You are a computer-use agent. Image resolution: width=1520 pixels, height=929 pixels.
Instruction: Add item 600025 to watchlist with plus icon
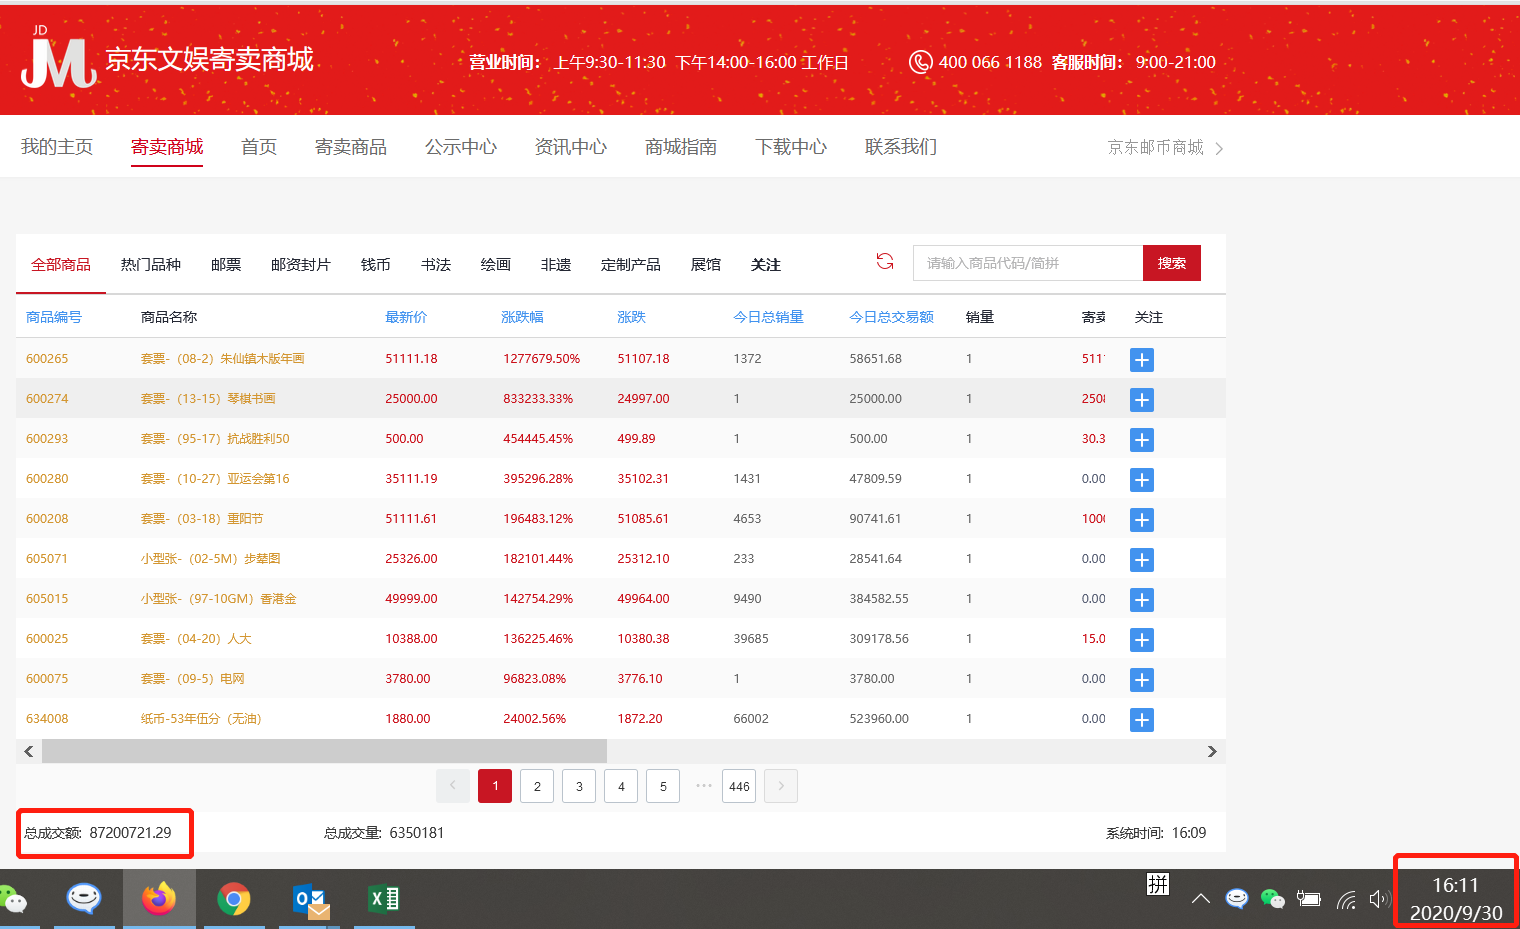coord(1142,640)
